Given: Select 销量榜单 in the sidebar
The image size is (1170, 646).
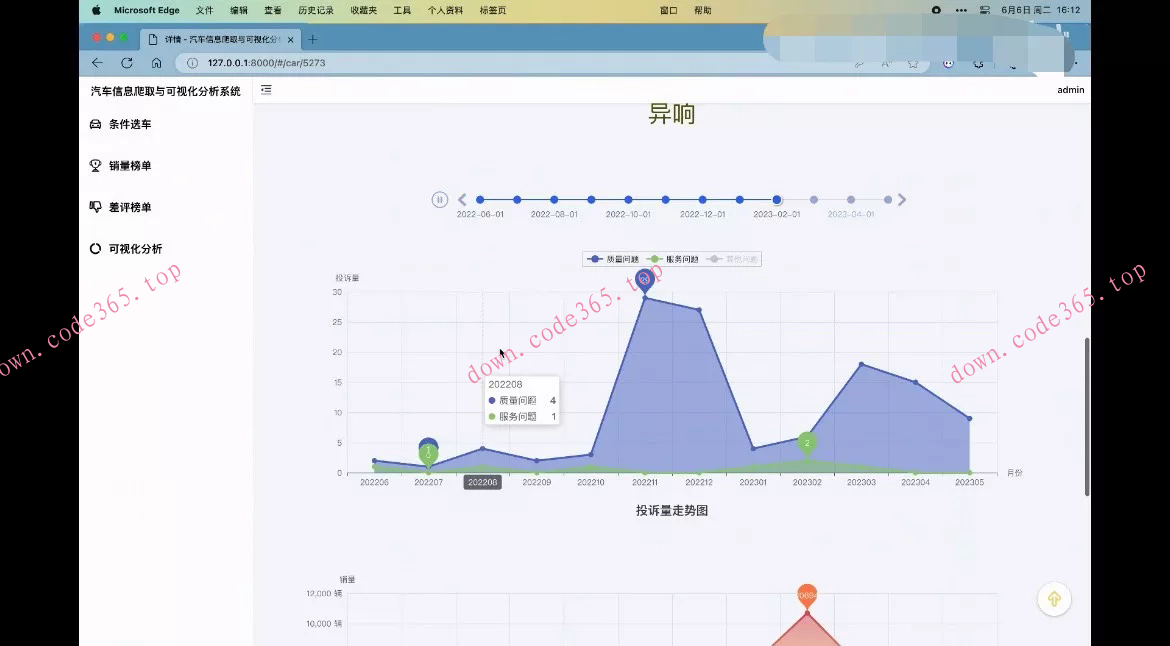Looking at the screenshot, I should (130, 166).
